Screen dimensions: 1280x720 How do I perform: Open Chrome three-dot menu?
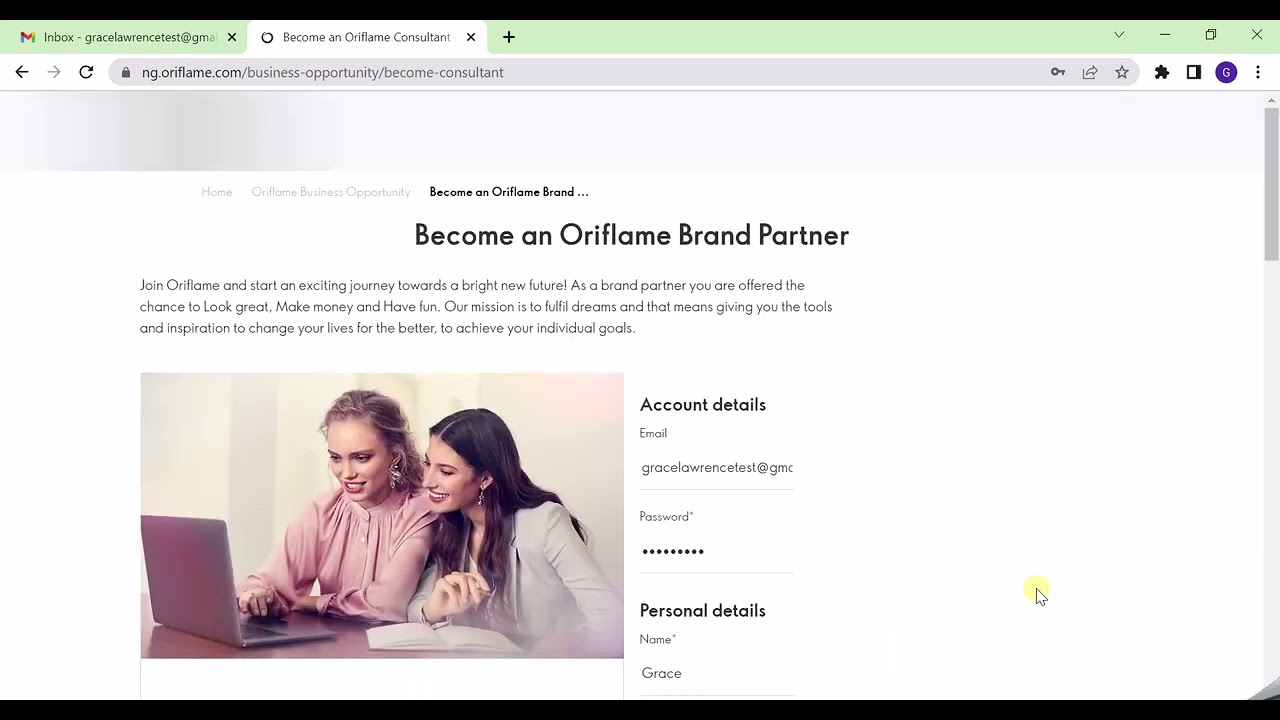point(1258,72)
